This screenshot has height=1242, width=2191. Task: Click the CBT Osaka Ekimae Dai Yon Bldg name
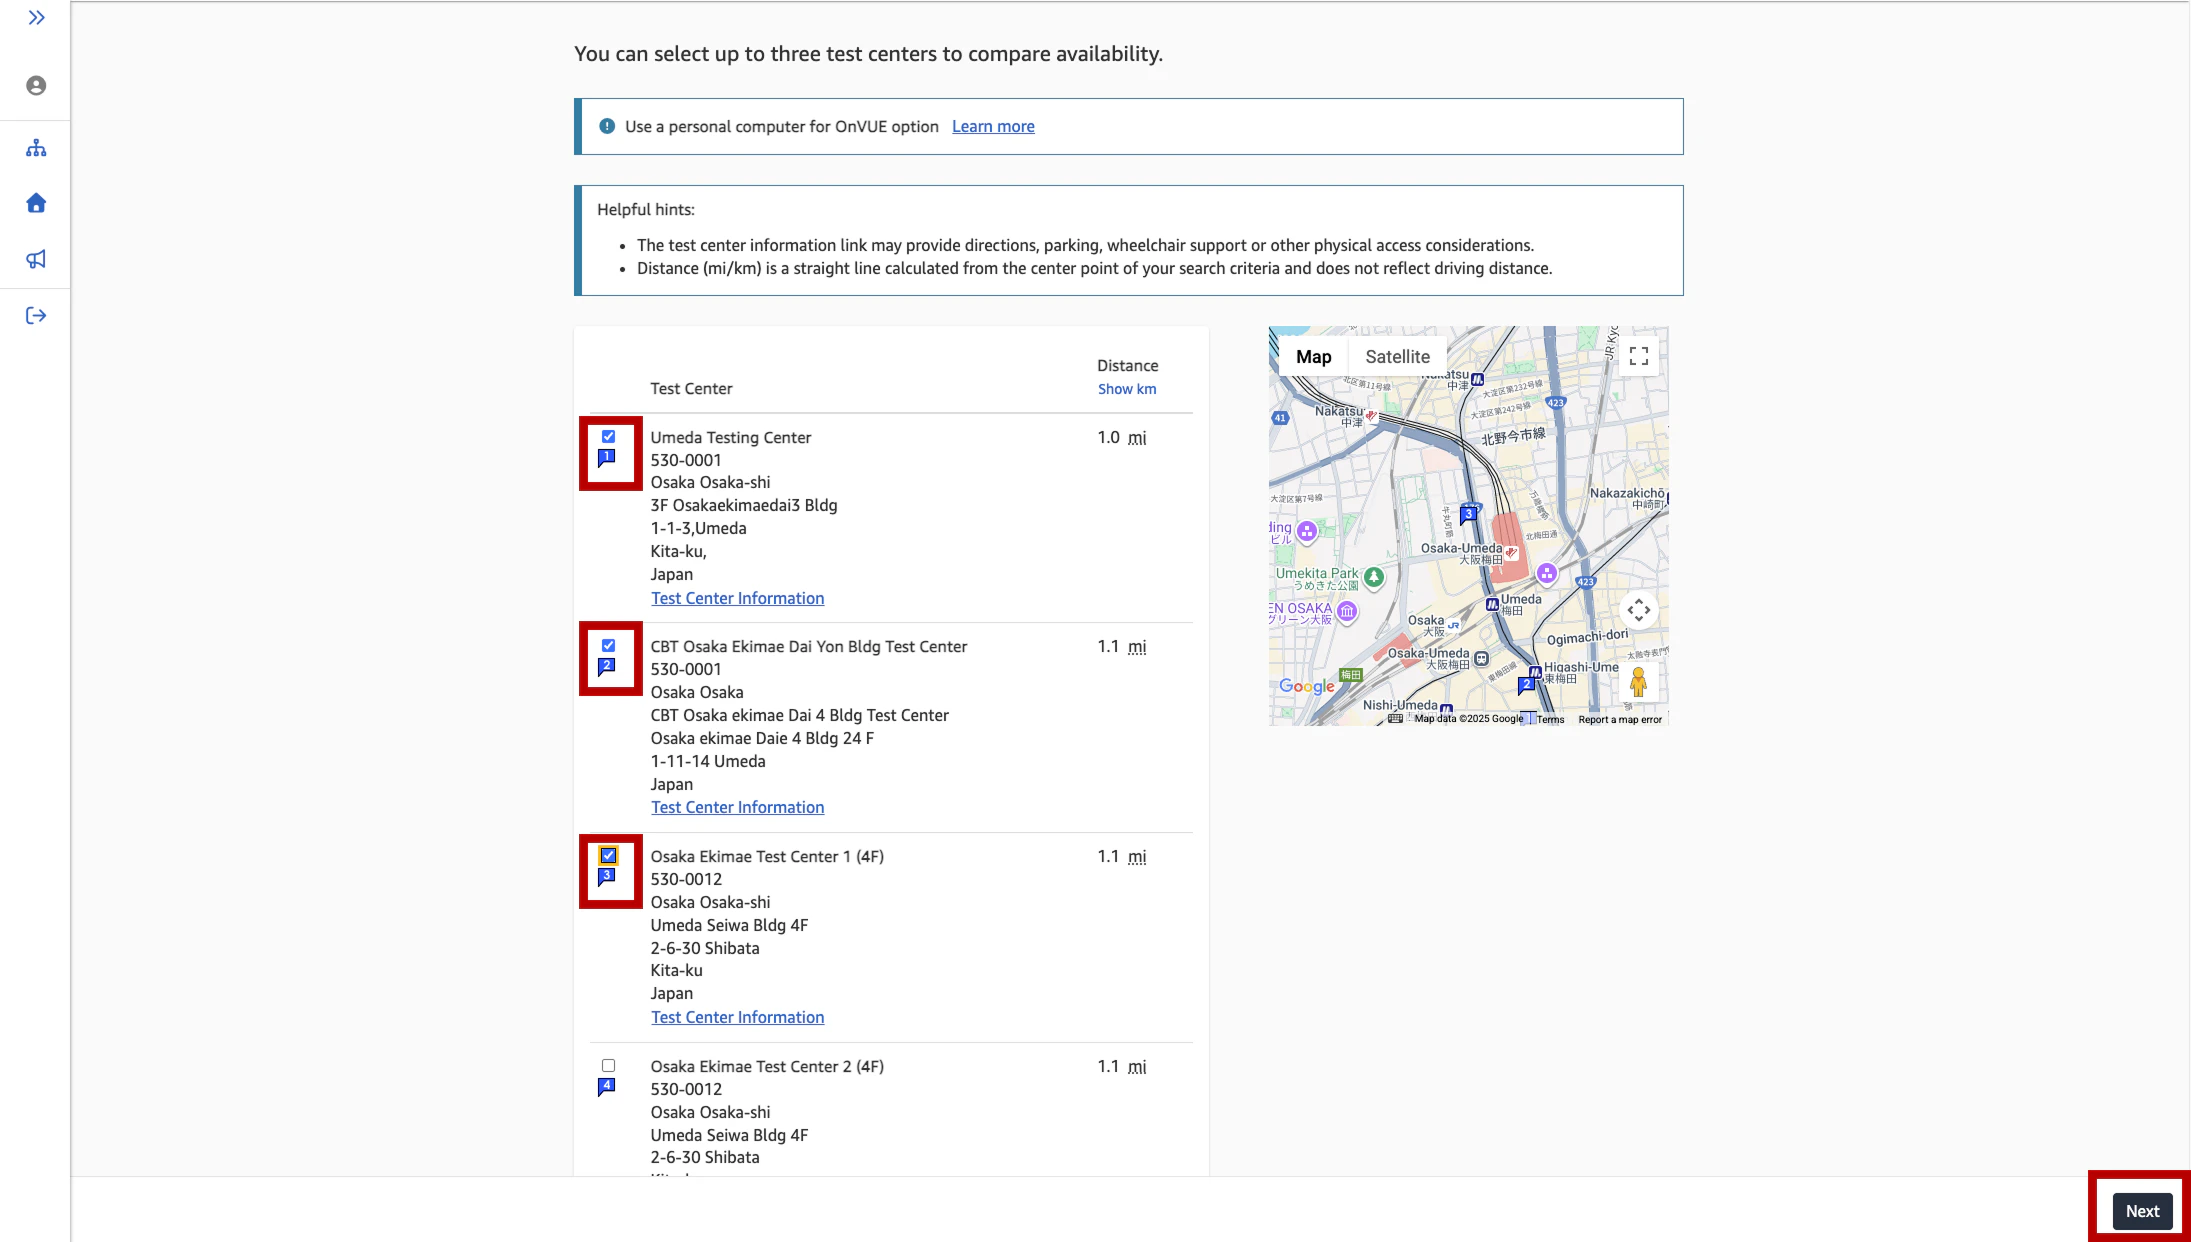click(x=809, y=646)
